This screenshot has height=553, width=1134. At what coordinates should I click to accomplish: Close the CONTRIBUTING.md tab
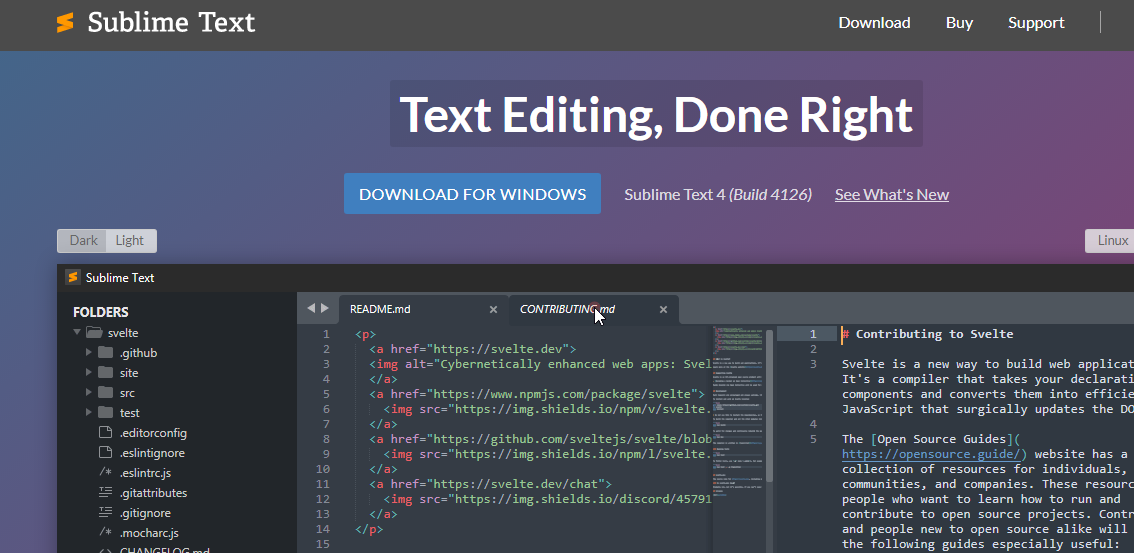[x=663, y=309]
